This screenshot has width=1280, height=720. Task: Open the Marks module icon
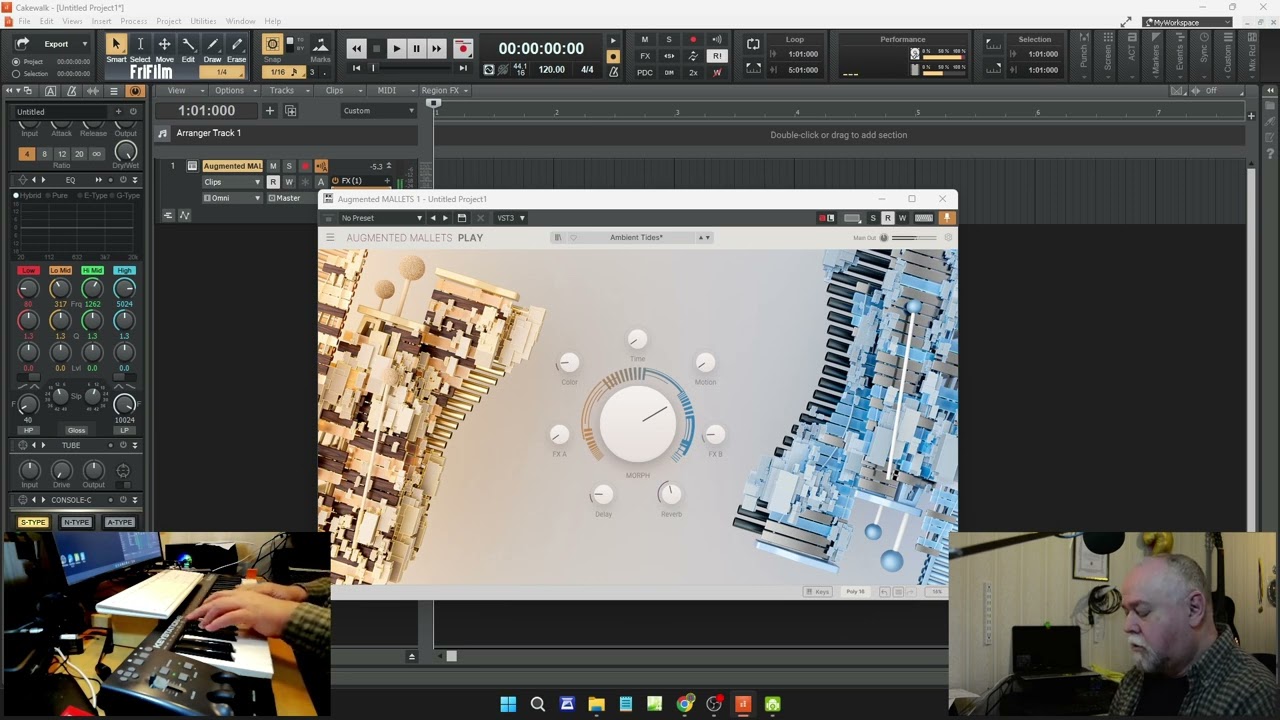tap(320, 45)
